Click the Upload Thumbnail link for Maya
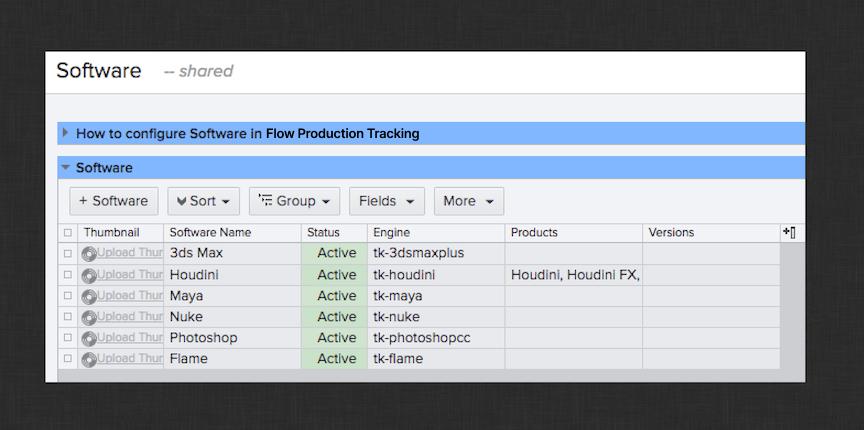 pyautogui.click(x=130, y=296)
